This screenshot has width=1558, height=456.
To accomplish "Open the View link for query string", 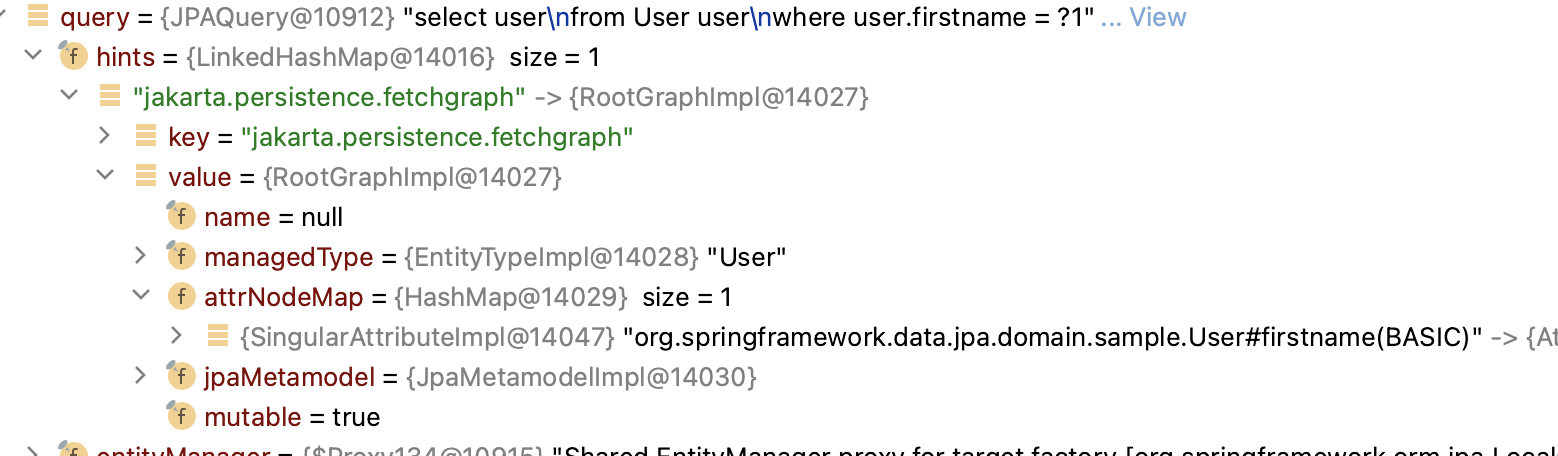I will click(x=1157, y=17).
